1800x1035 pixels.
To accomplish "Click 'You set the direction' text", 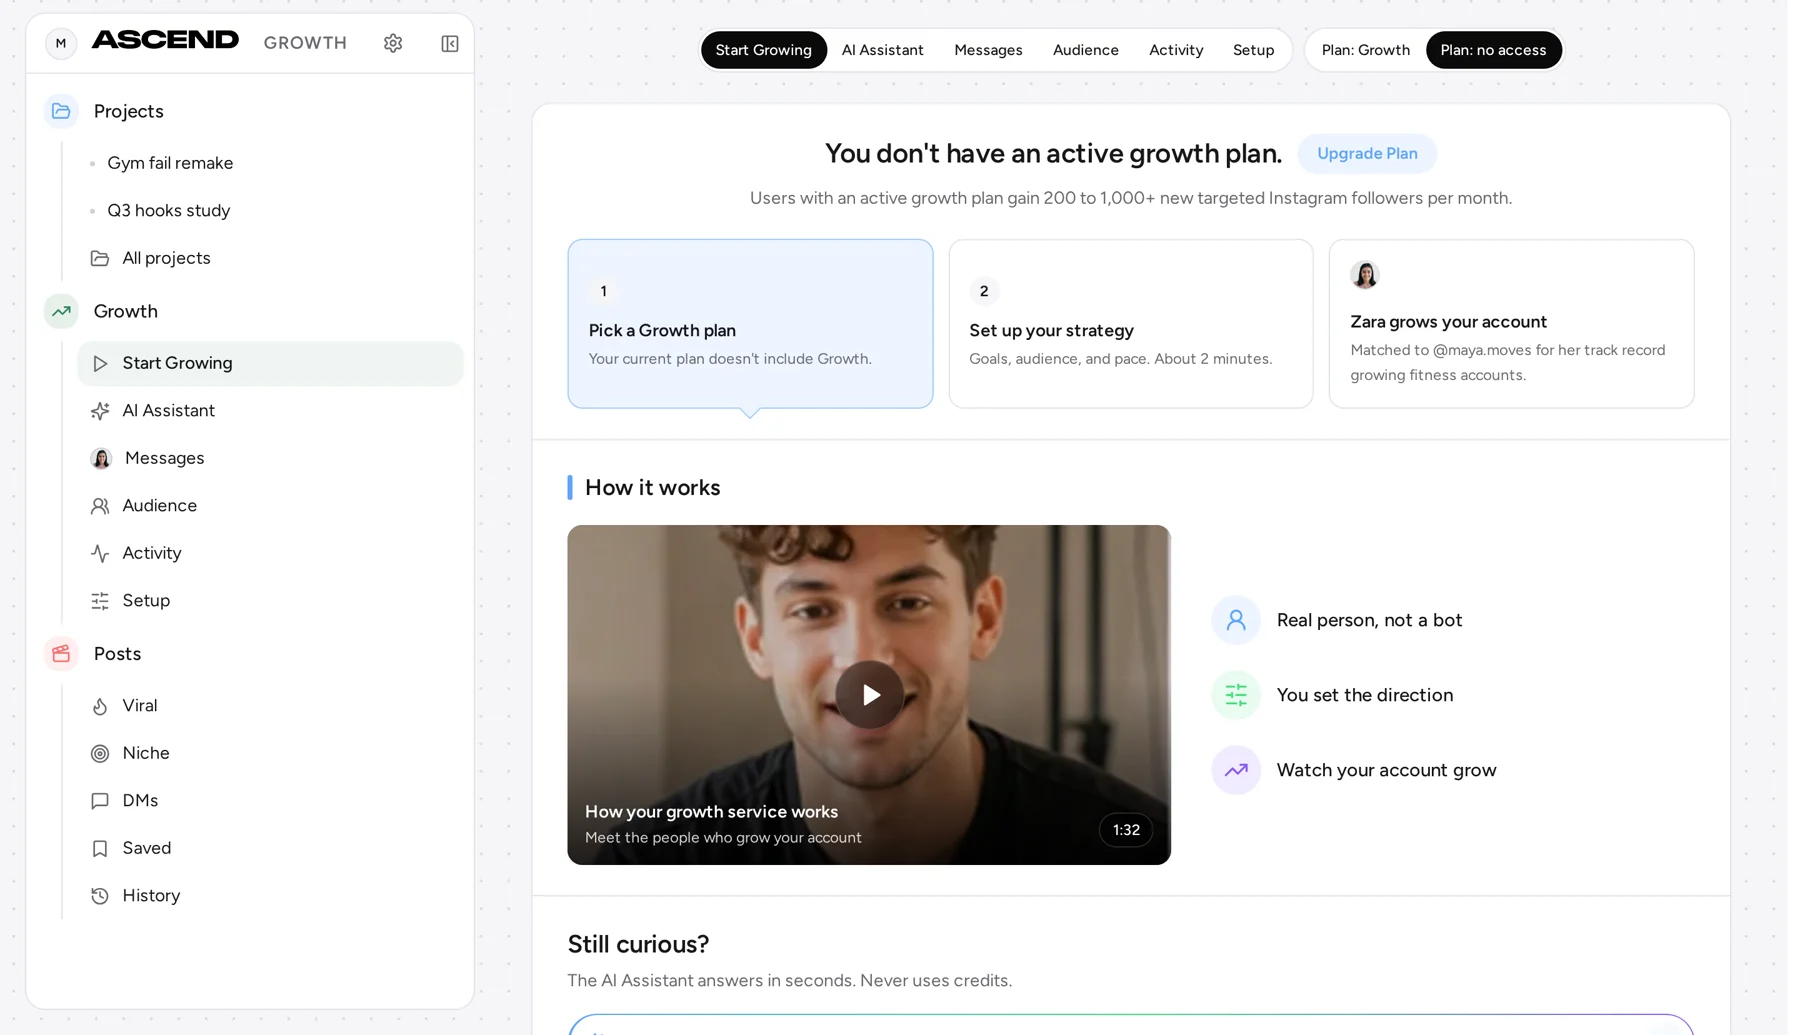I will [1364, 695].
